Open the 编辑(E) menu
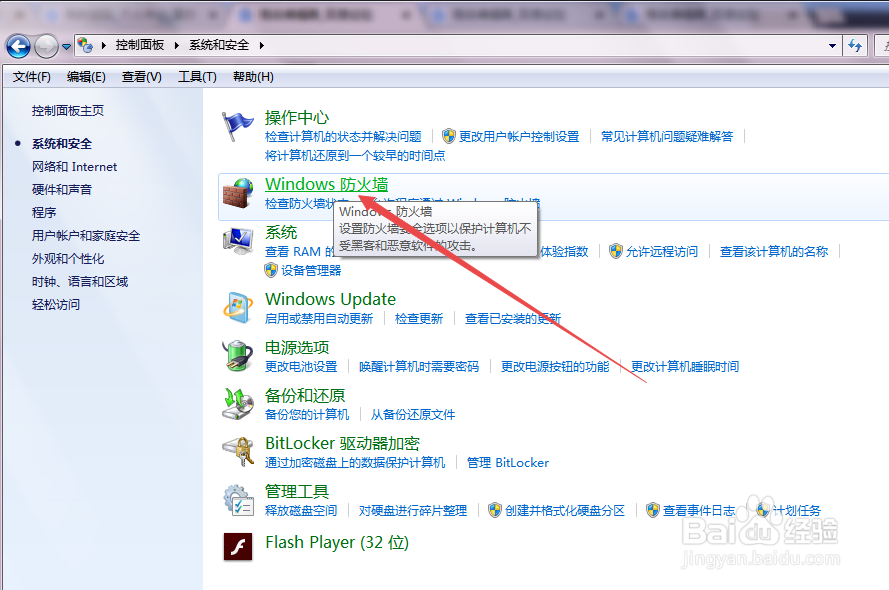889x590 pixels. pyautogui.click(x=86, y=77)
